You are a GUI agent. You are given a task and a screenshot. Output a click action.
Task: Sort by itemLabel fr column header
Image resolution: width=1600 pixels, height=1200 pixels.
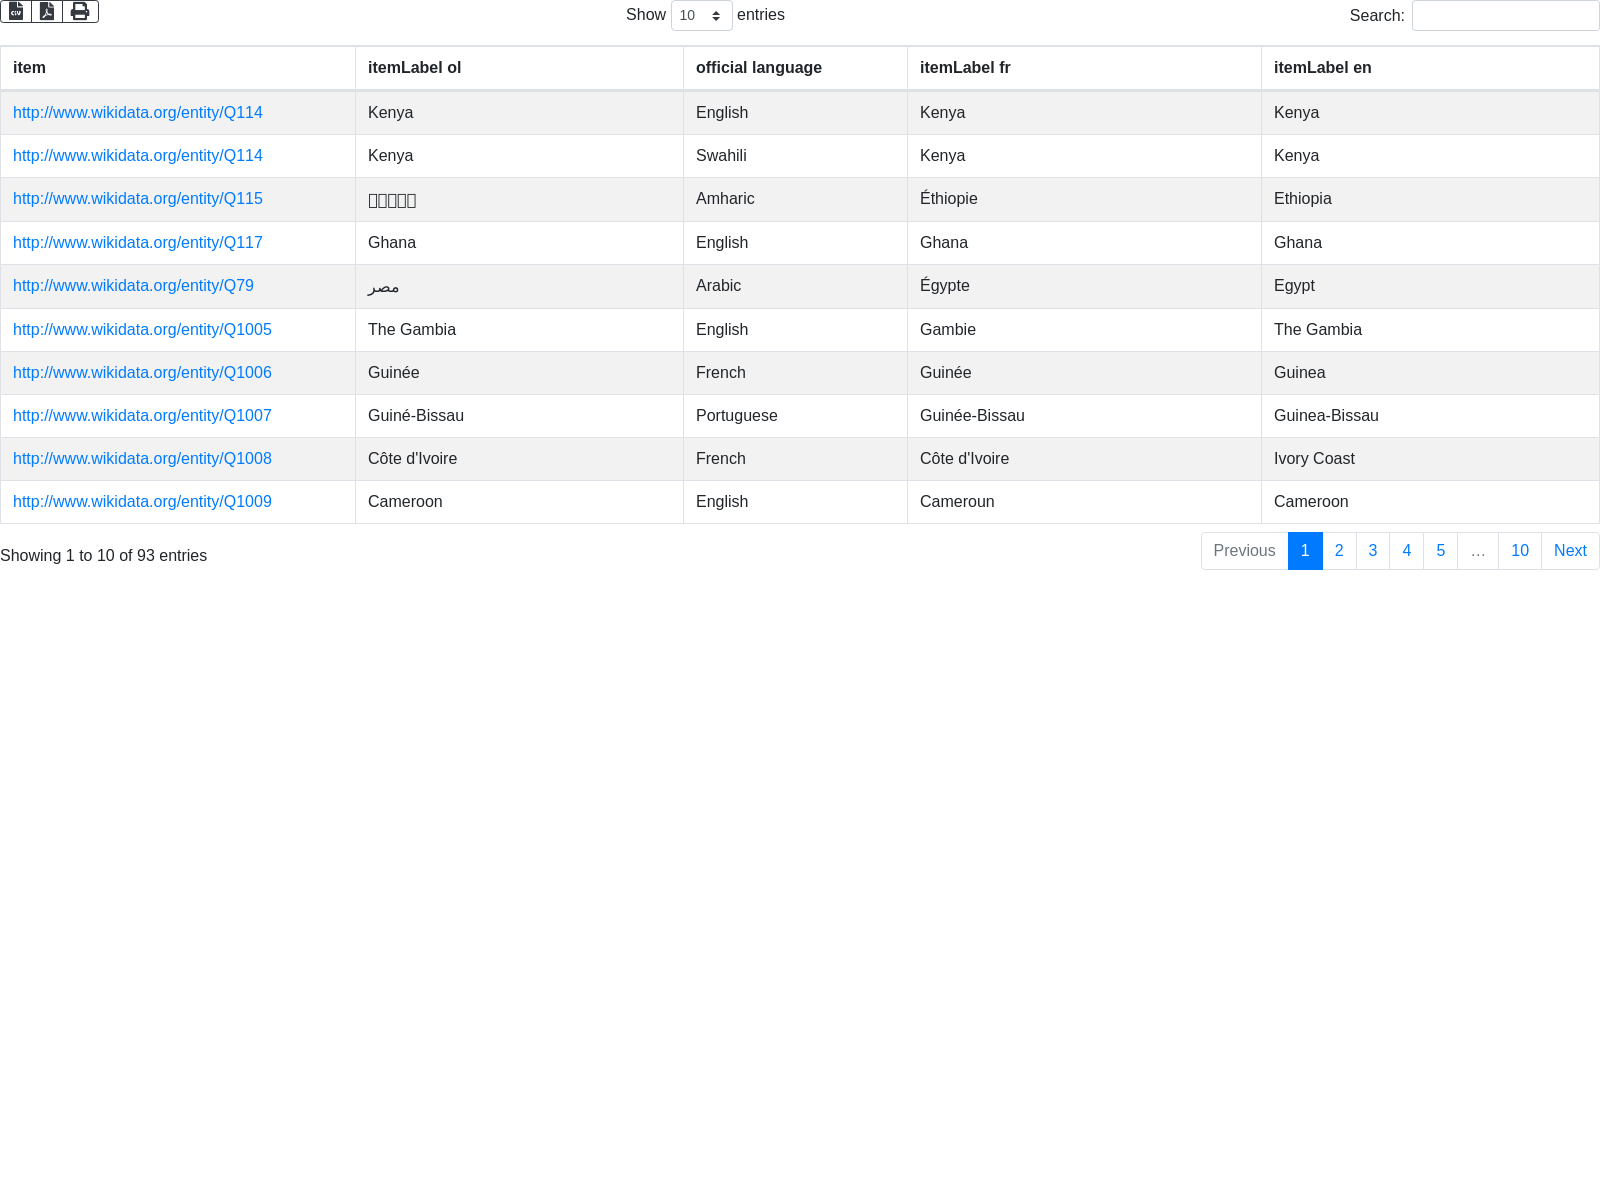click(x=964, y=68)
